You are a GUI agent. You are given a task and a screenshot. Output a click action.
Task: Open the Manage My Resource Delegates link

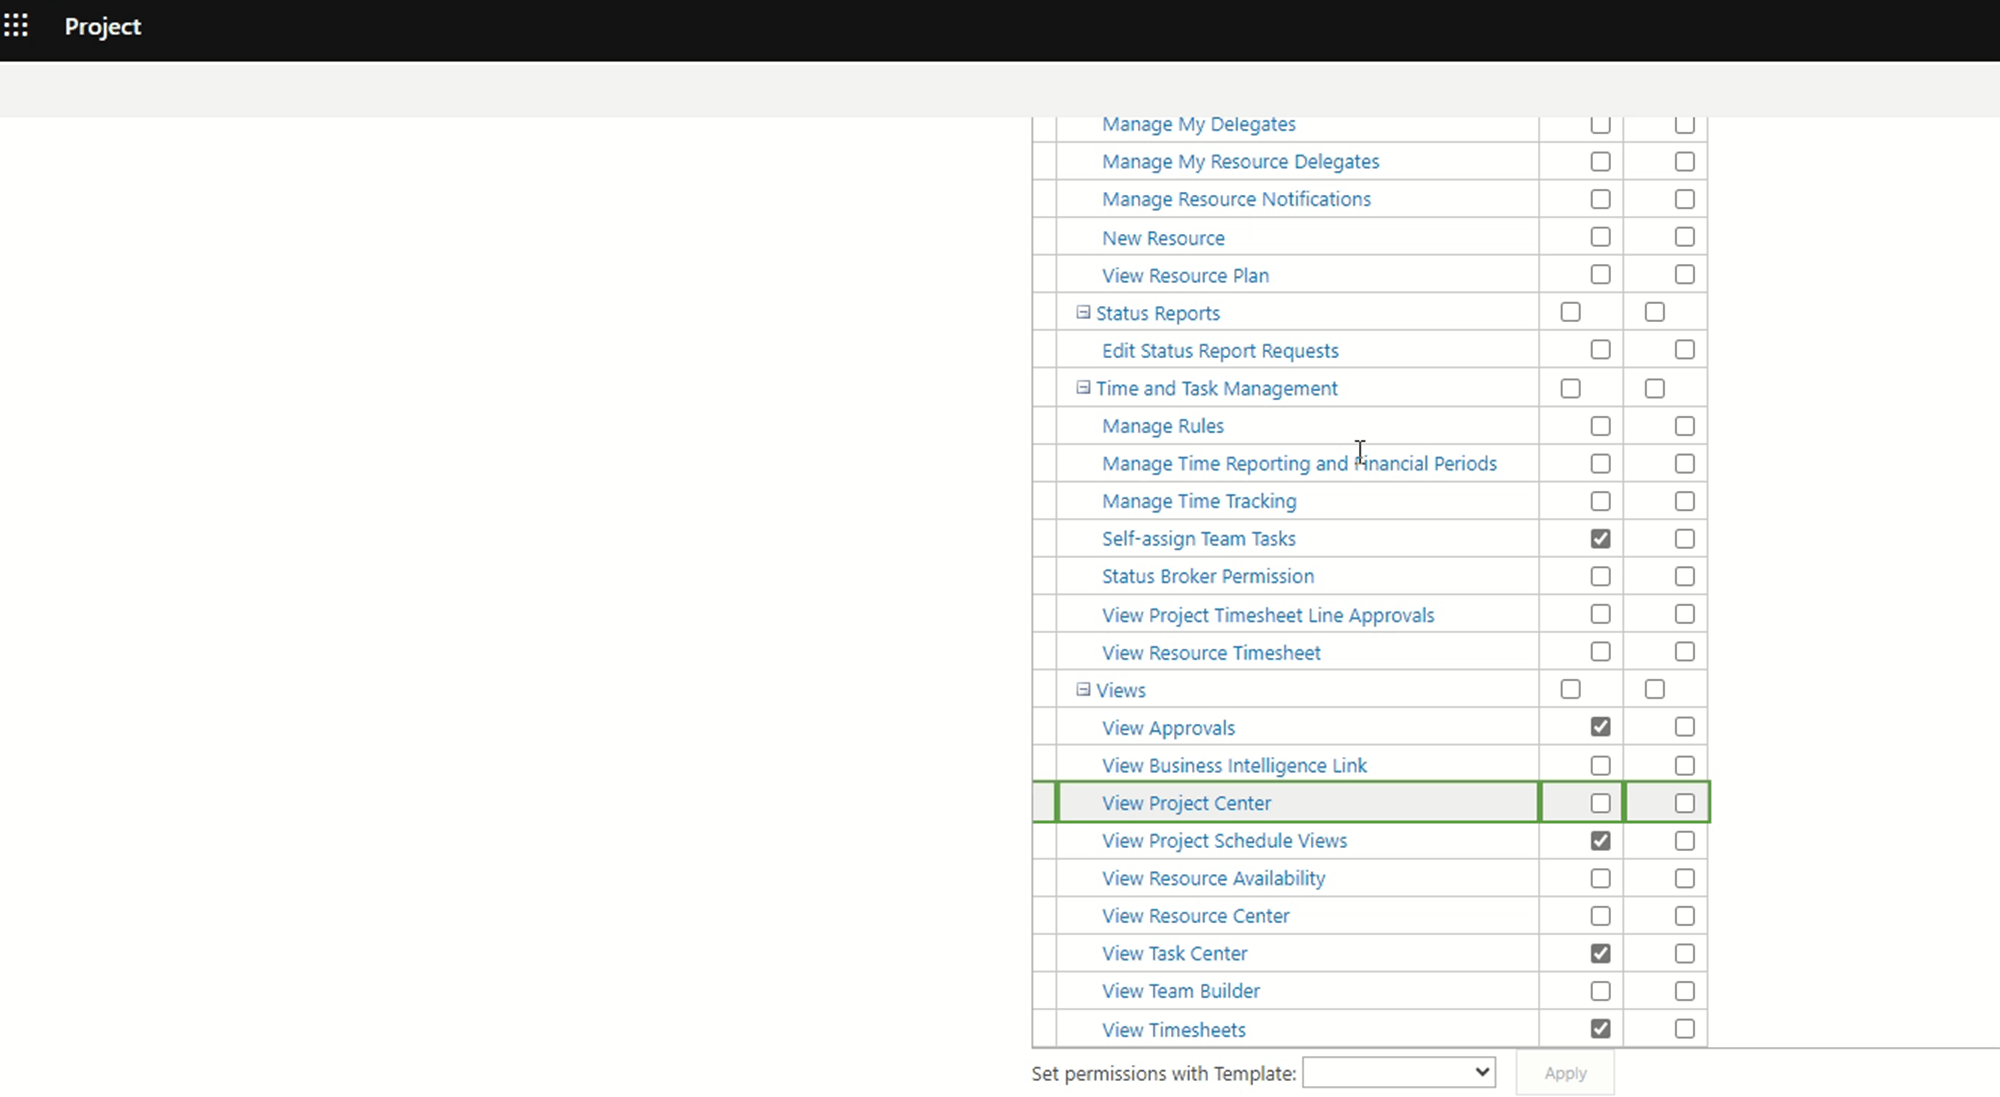(x=1240, y=161)
